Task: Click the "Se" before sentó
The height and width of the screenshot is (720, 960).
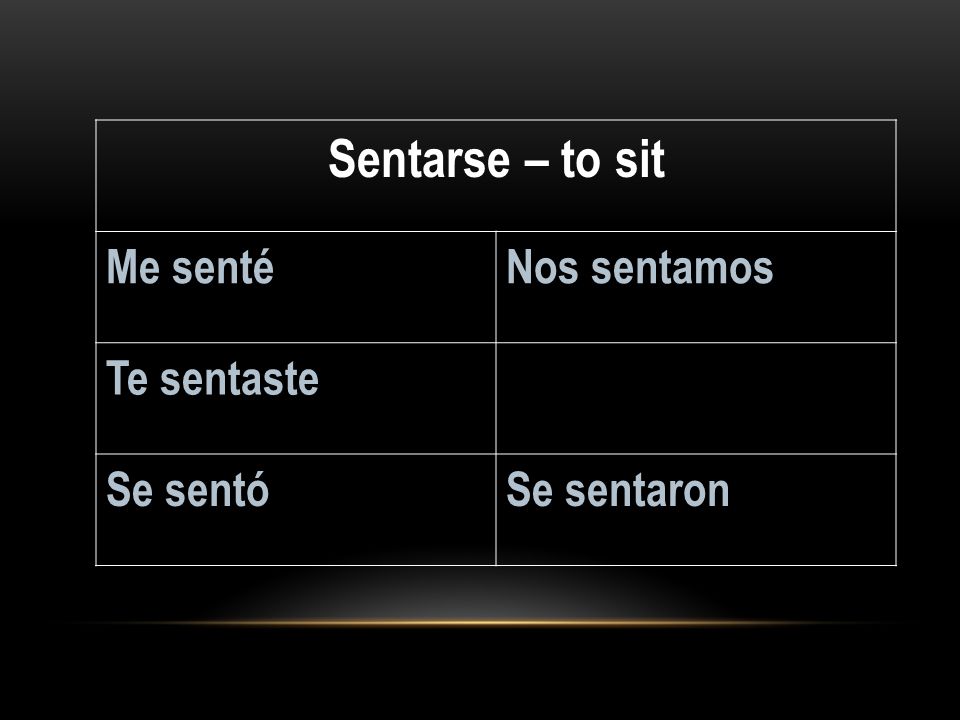Action: [129, 490]
